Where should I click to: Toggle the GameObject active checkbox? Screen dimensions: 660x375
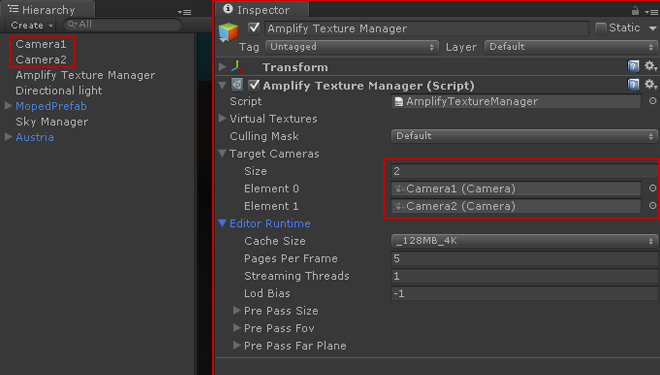click(254, 28)
